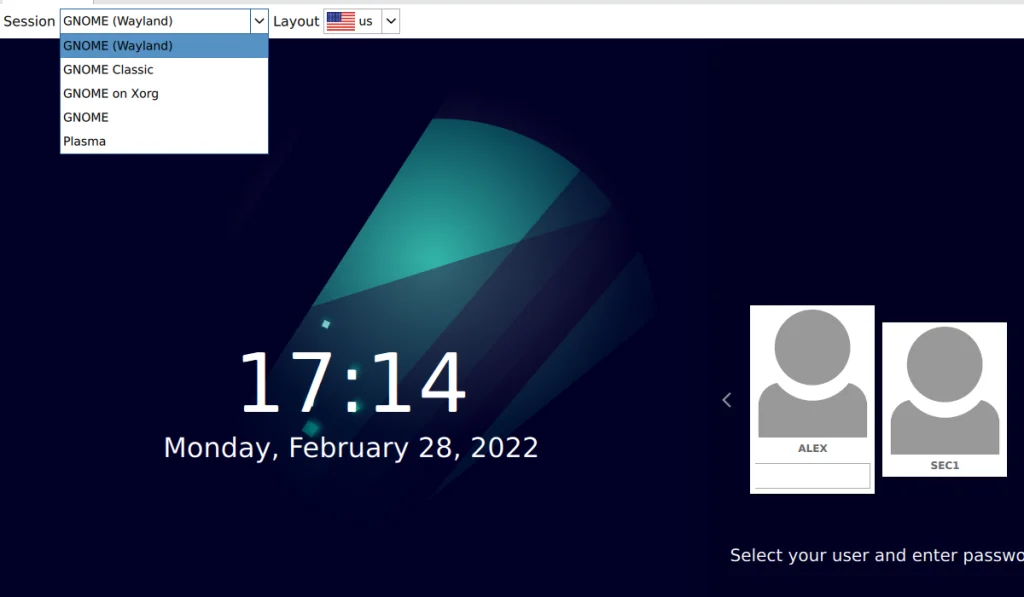Click the US flag icon in Layout selector
1024x597 pixels.
tap(340, 20)
